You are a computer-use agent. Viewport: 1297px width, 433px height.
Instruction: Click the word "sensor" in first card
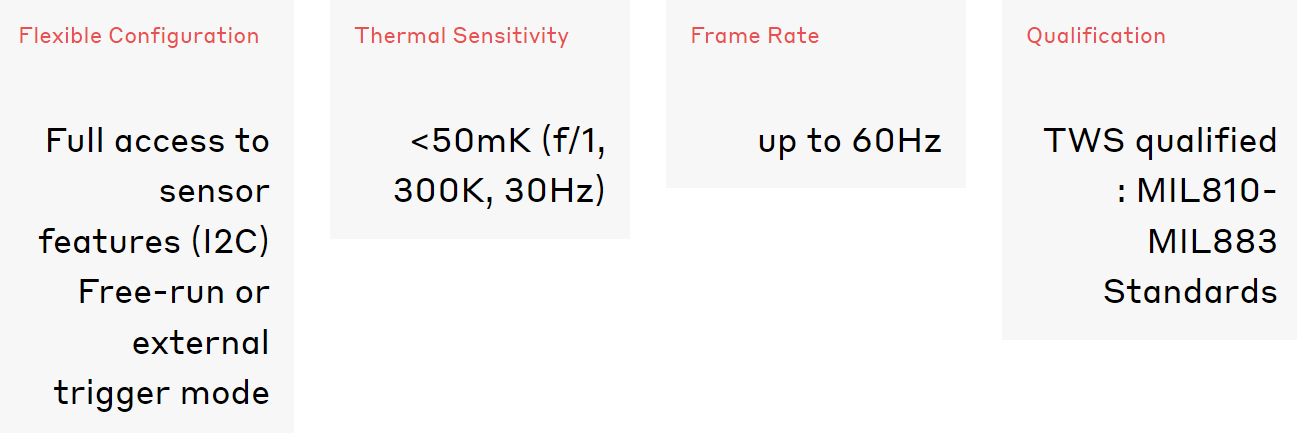click(214, 192)
